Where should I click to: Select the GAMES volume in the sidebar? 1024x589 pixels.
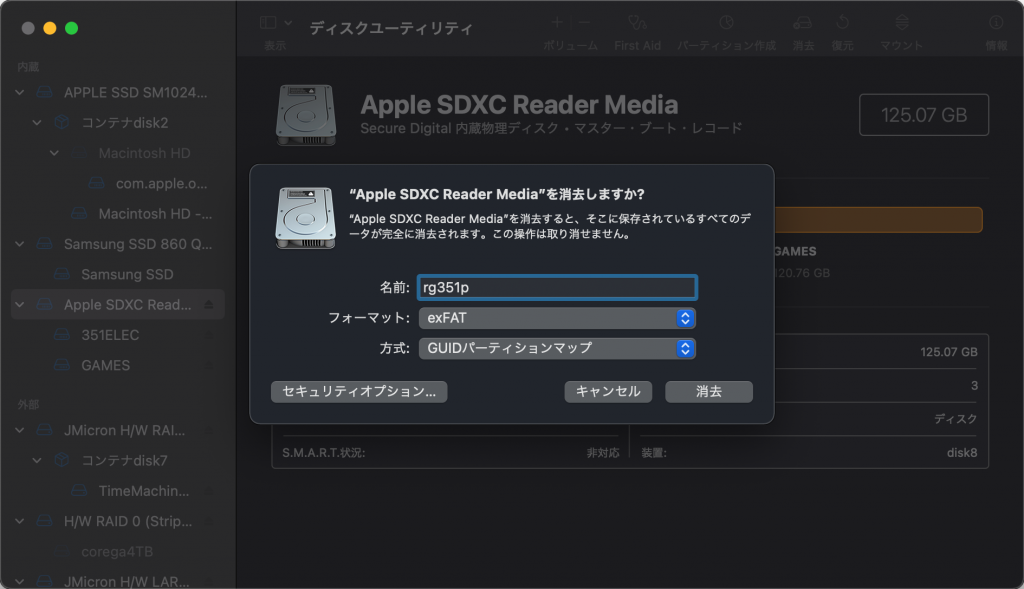pos(105,365)
